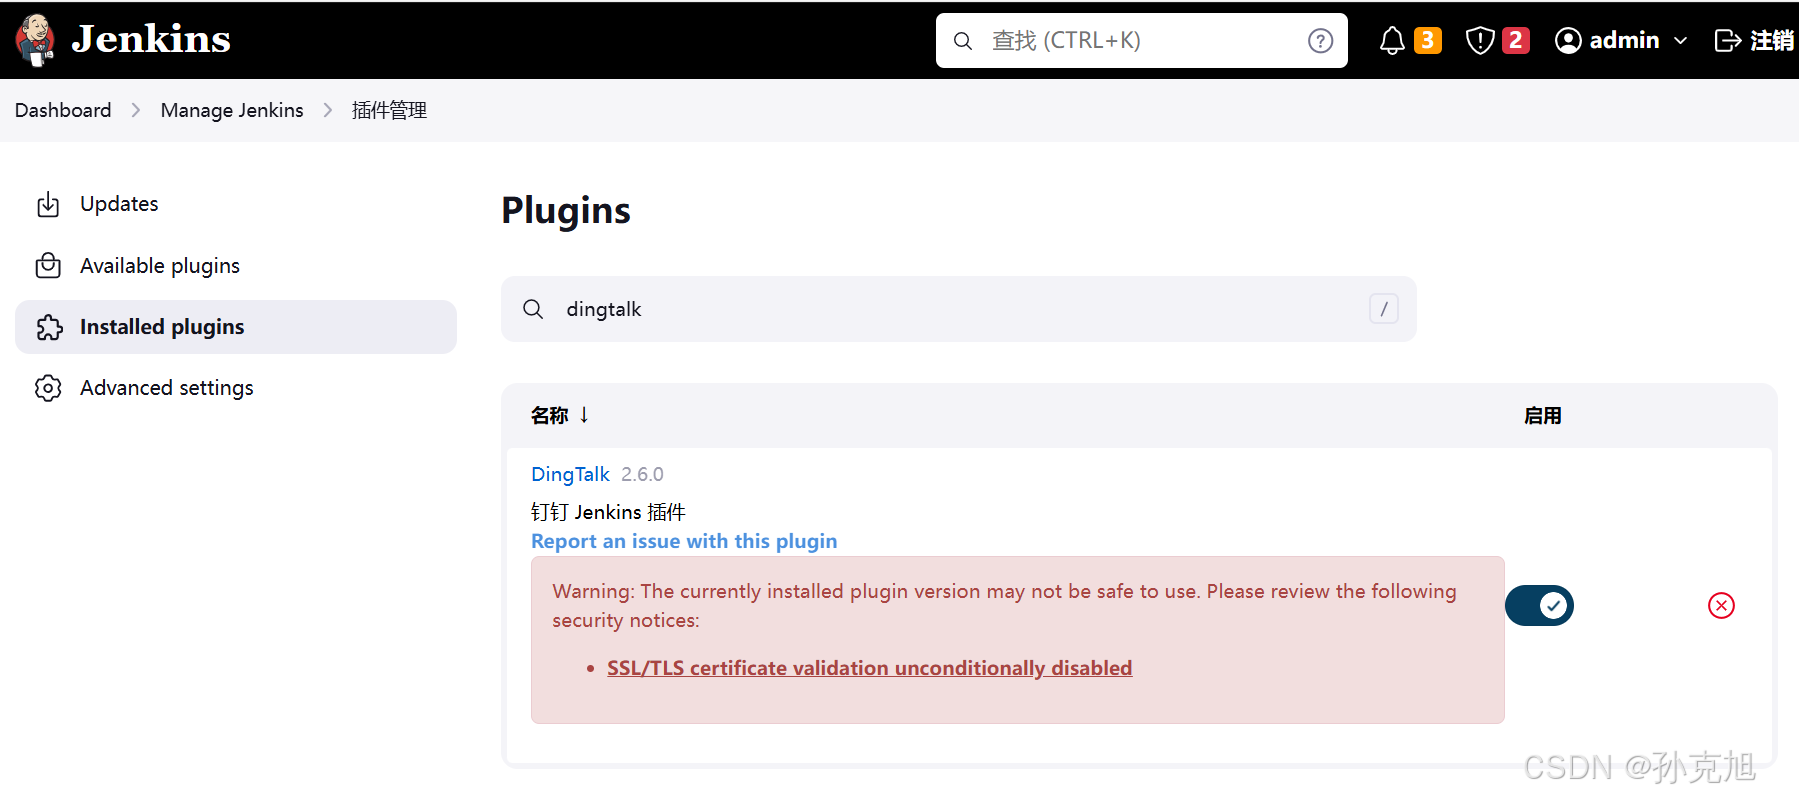
Task: Click the magnifier icon in header search
Action: click(x=963, y=40)
